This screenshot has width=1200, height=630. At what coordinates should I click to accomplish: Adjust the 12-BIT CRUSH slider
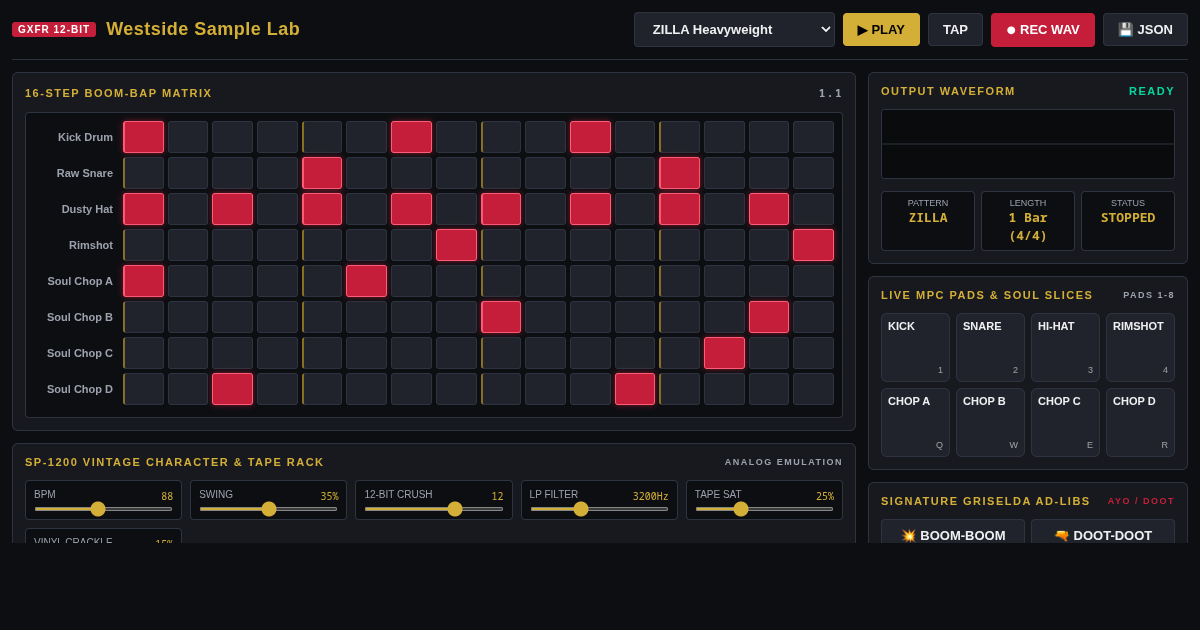click(x=434, y=509)
